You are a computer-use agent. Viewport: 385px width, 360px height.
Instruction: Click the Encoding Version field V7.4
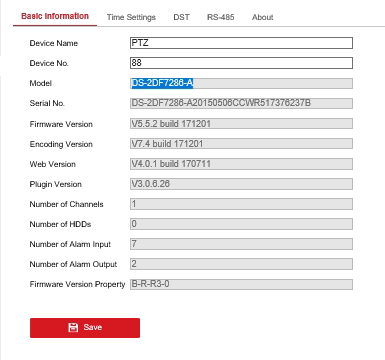tap(241, 144)
